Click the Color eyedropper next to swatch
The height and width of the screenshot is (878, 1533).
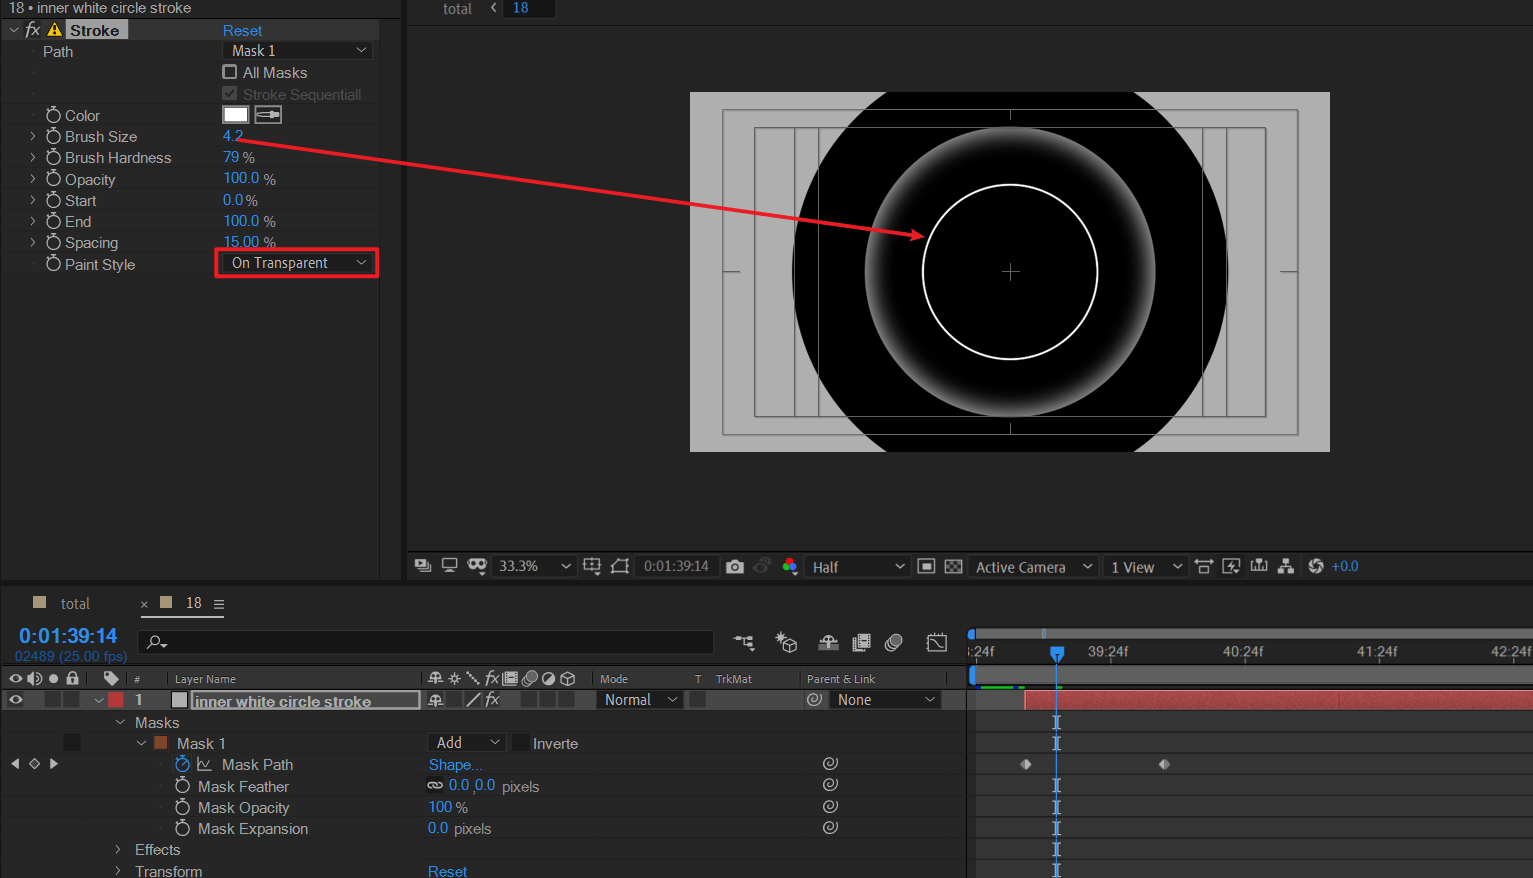[x=268, y=115]
